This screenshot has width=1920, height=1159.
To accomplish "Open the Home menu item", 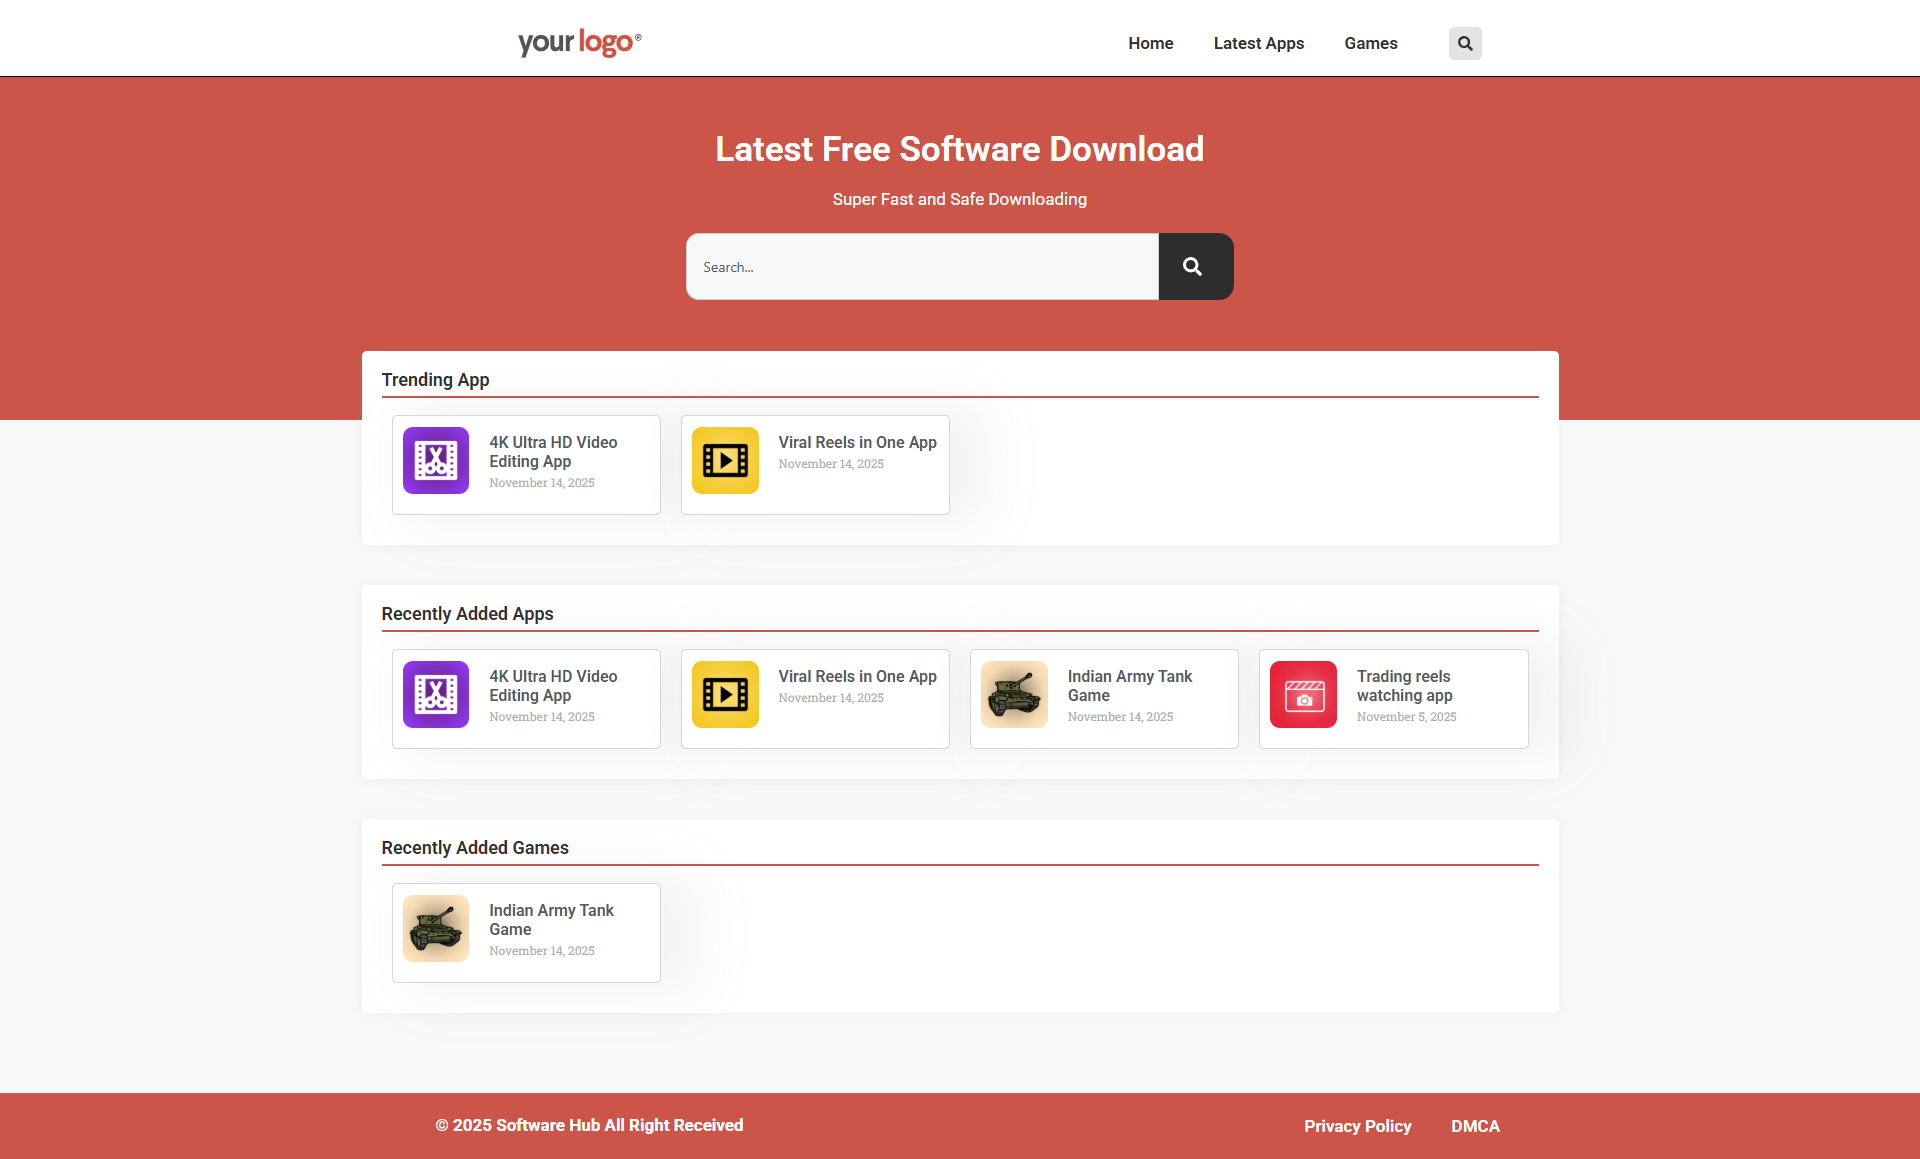I will (x=1150, y=43).
